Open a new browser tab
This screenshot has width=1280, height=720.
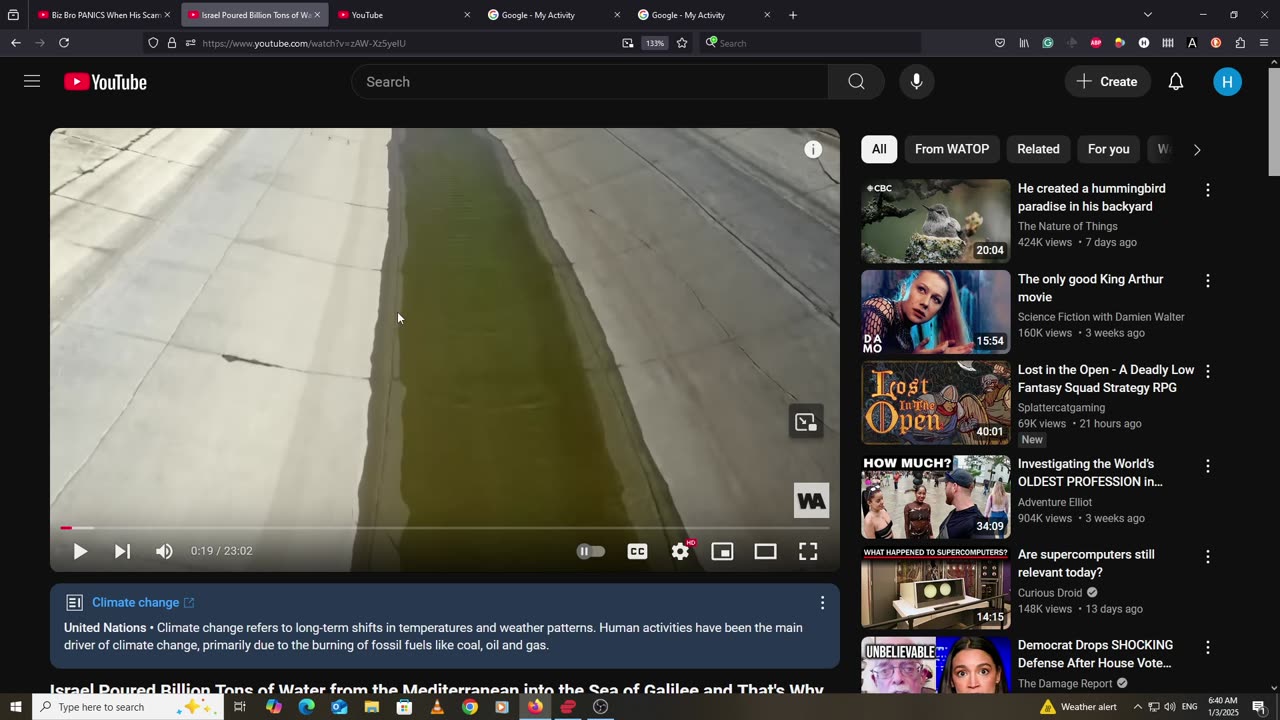[x=793, y=15]
